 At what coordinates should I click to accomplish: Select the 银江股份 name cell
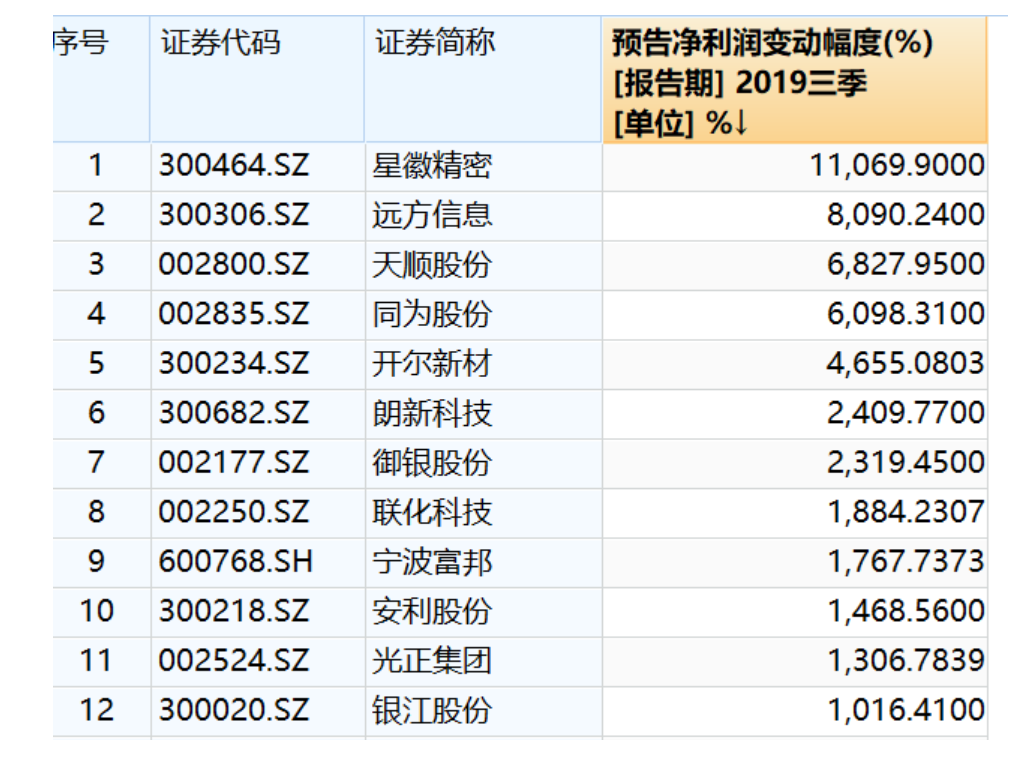(432, 711)
